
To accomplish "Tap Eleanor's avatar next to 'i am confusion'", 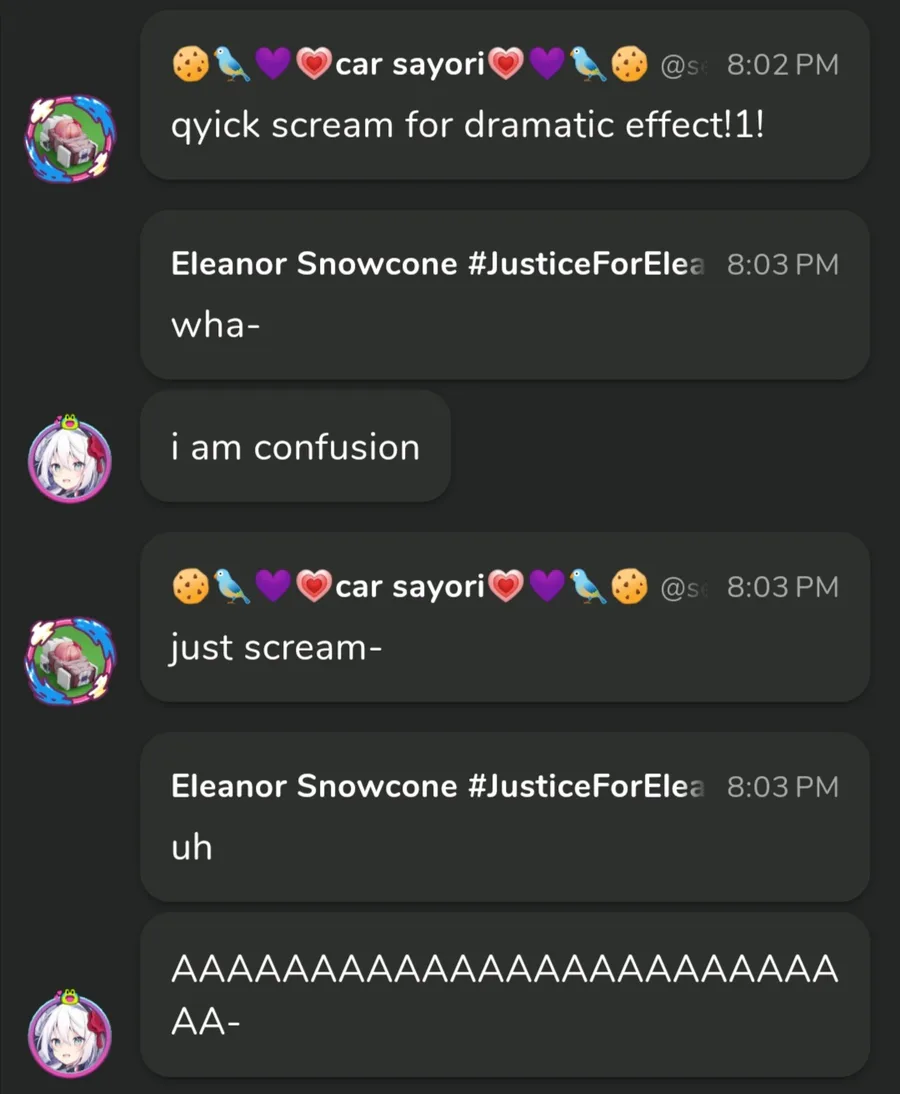I will 70,459.
